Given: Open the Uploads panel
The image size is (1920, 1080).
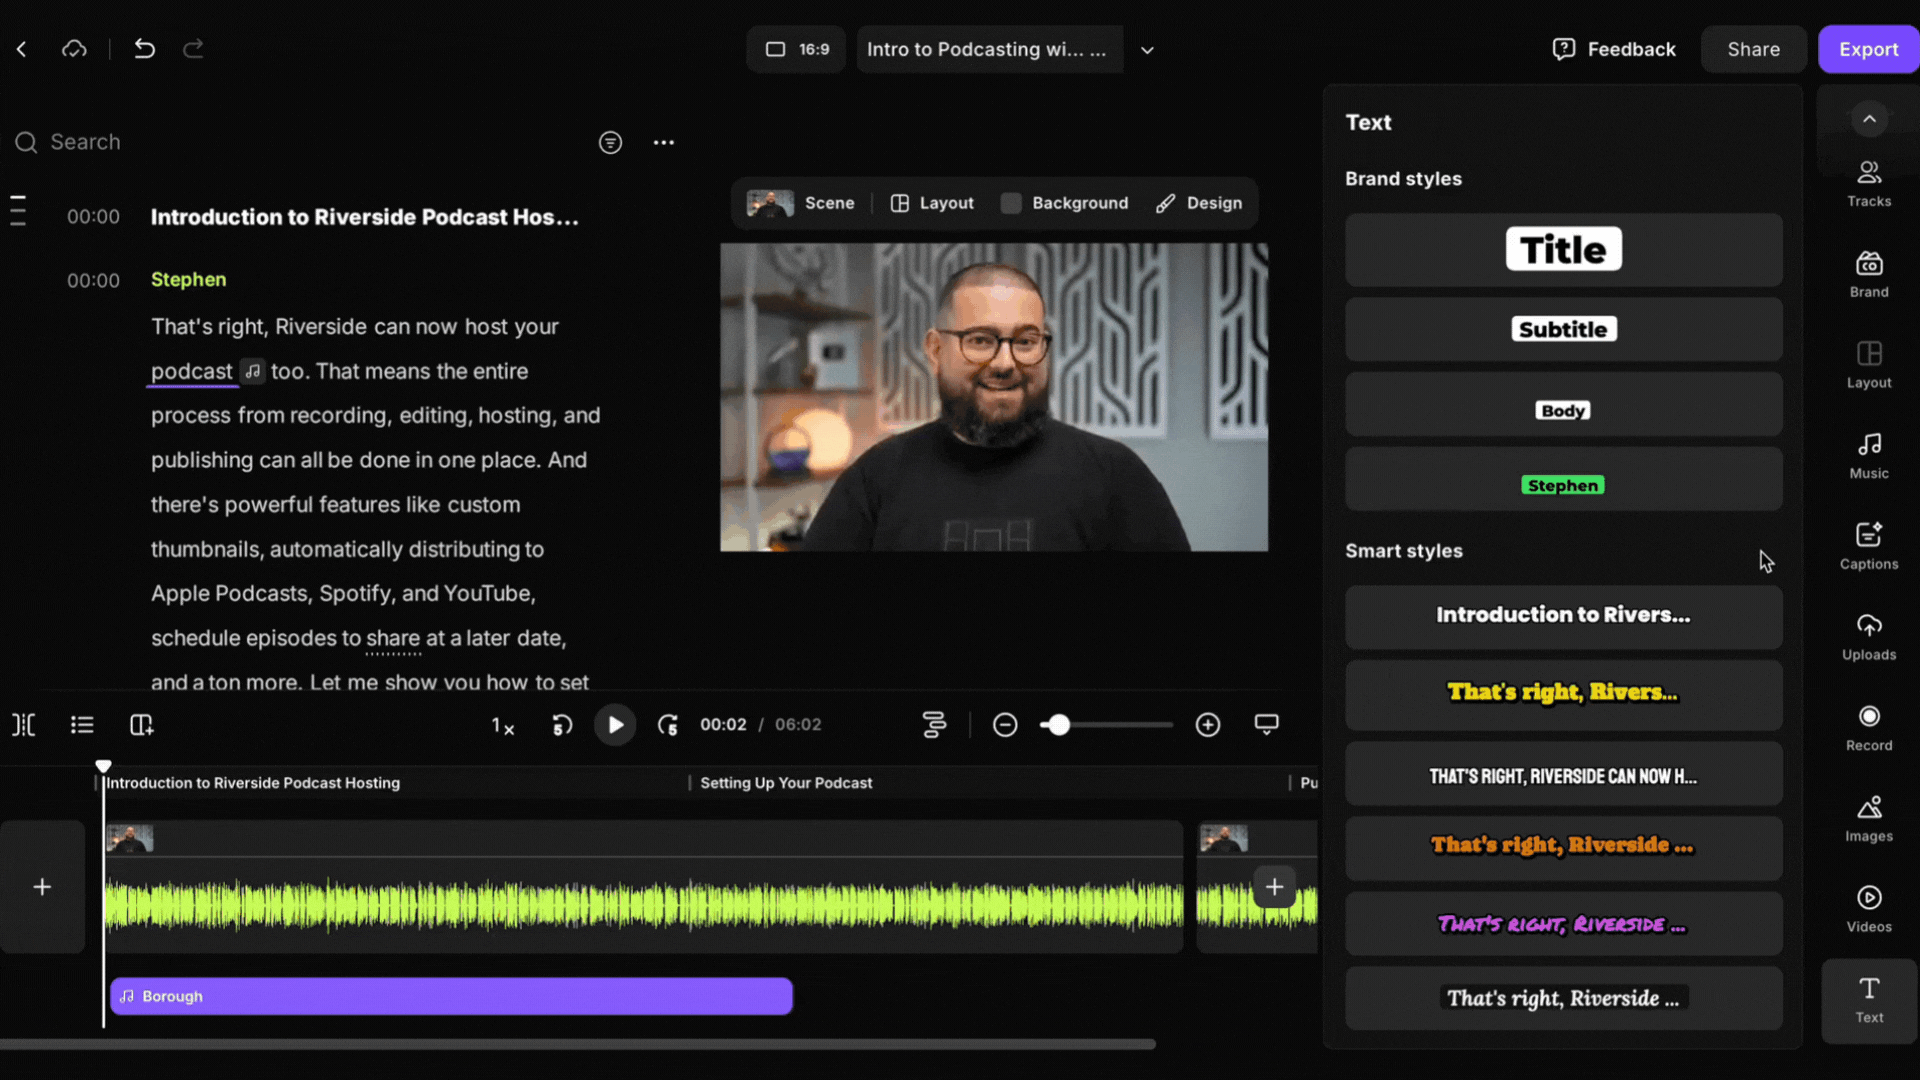Looking at the screenshot, I should pyautogui.click(x=1869, y=637).
